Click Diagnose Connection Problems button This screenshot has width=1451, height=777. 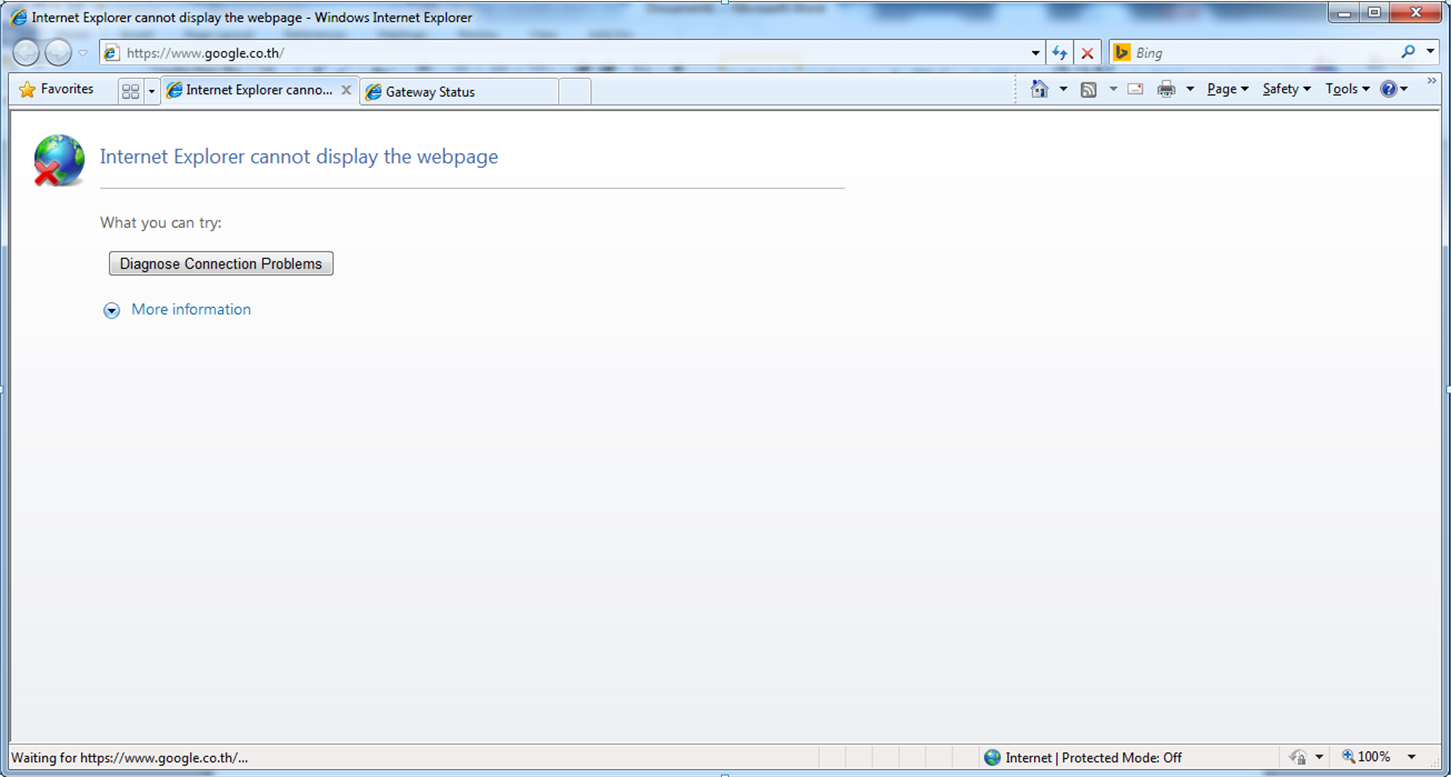point(221,264)
